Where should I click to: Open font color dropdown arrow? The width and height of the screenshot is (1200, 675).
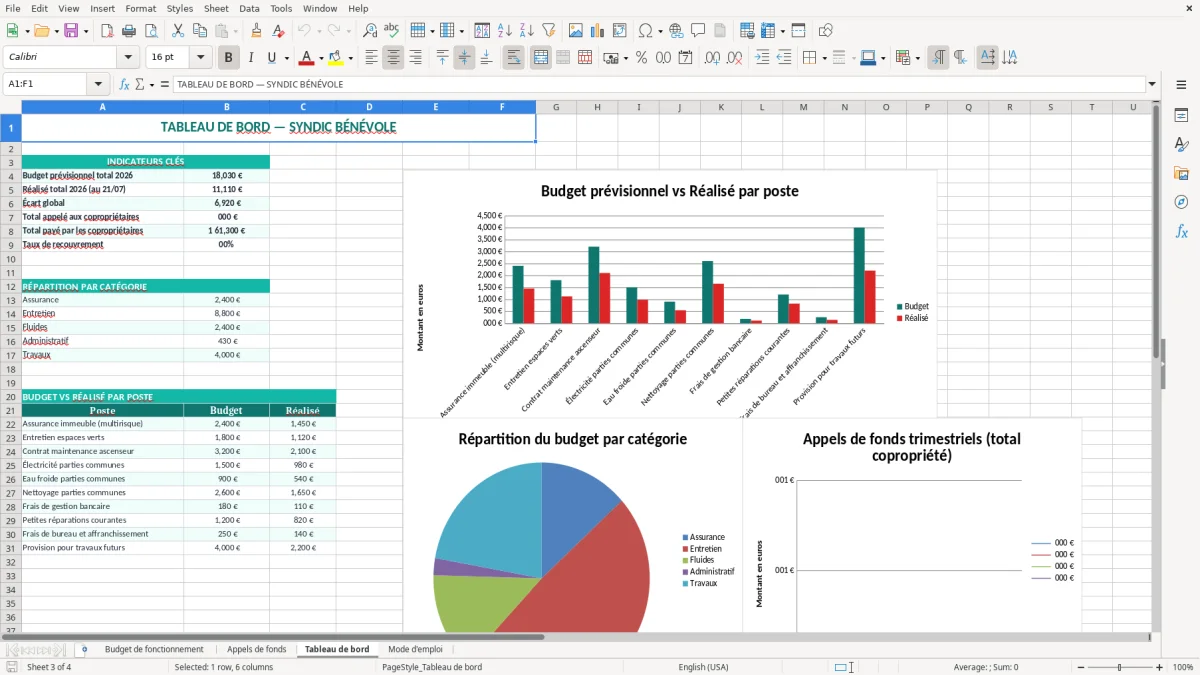point(321,58)
